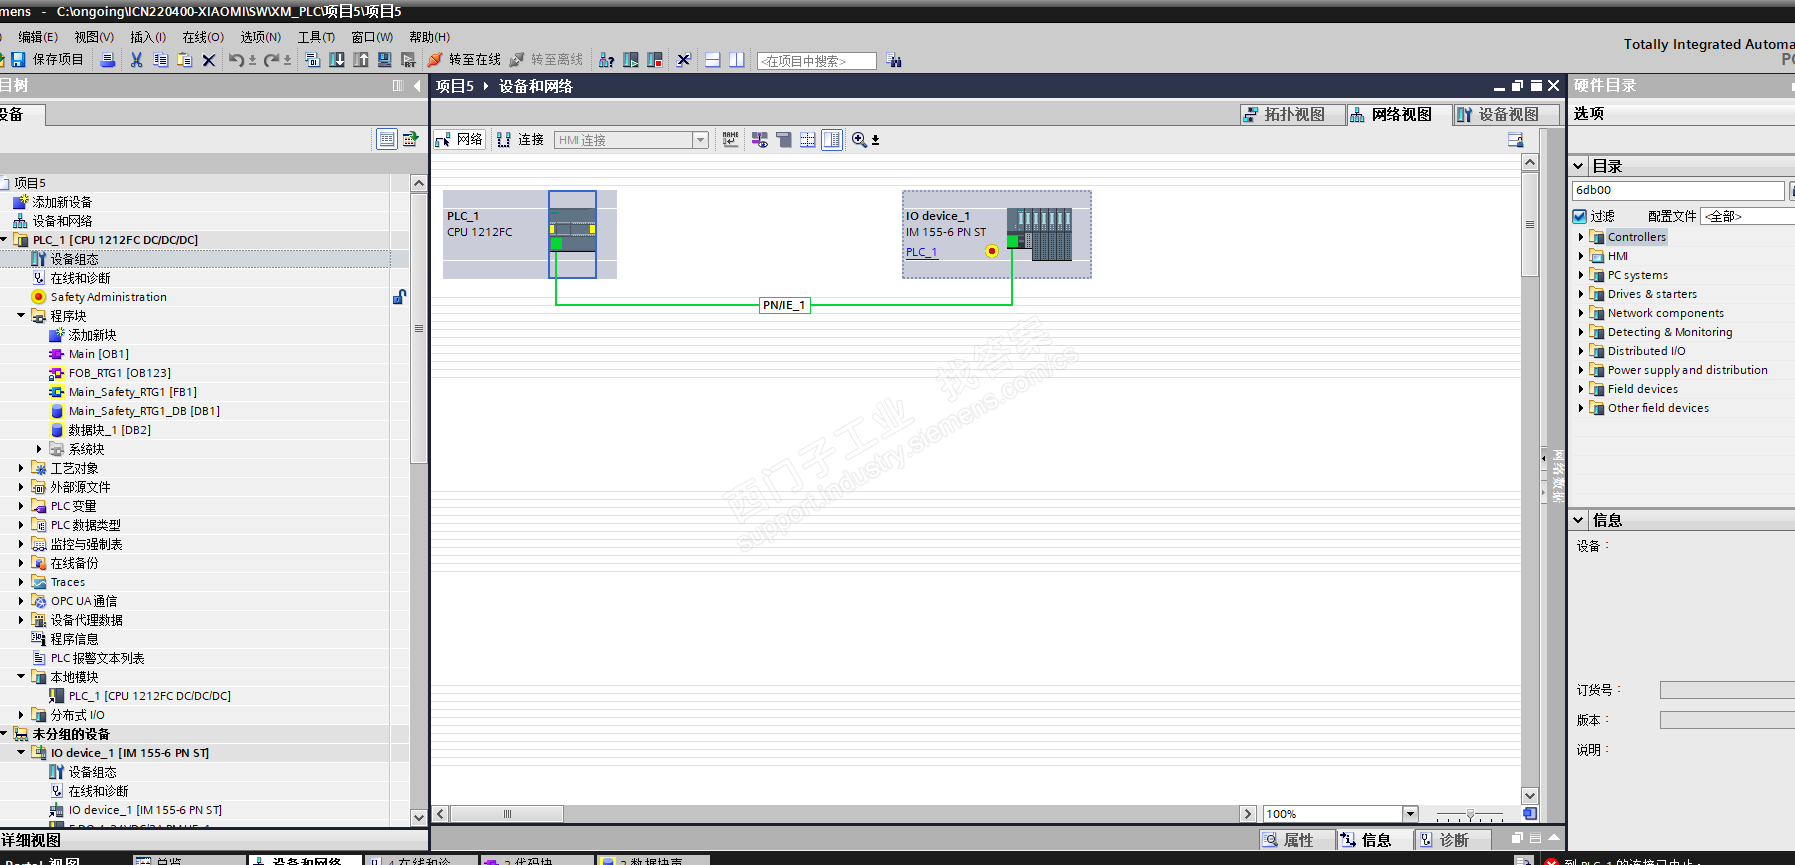Screen dimensions: 1795x865
Task: Click the Show address labels NAME icon
Action: tap(731, 140)
